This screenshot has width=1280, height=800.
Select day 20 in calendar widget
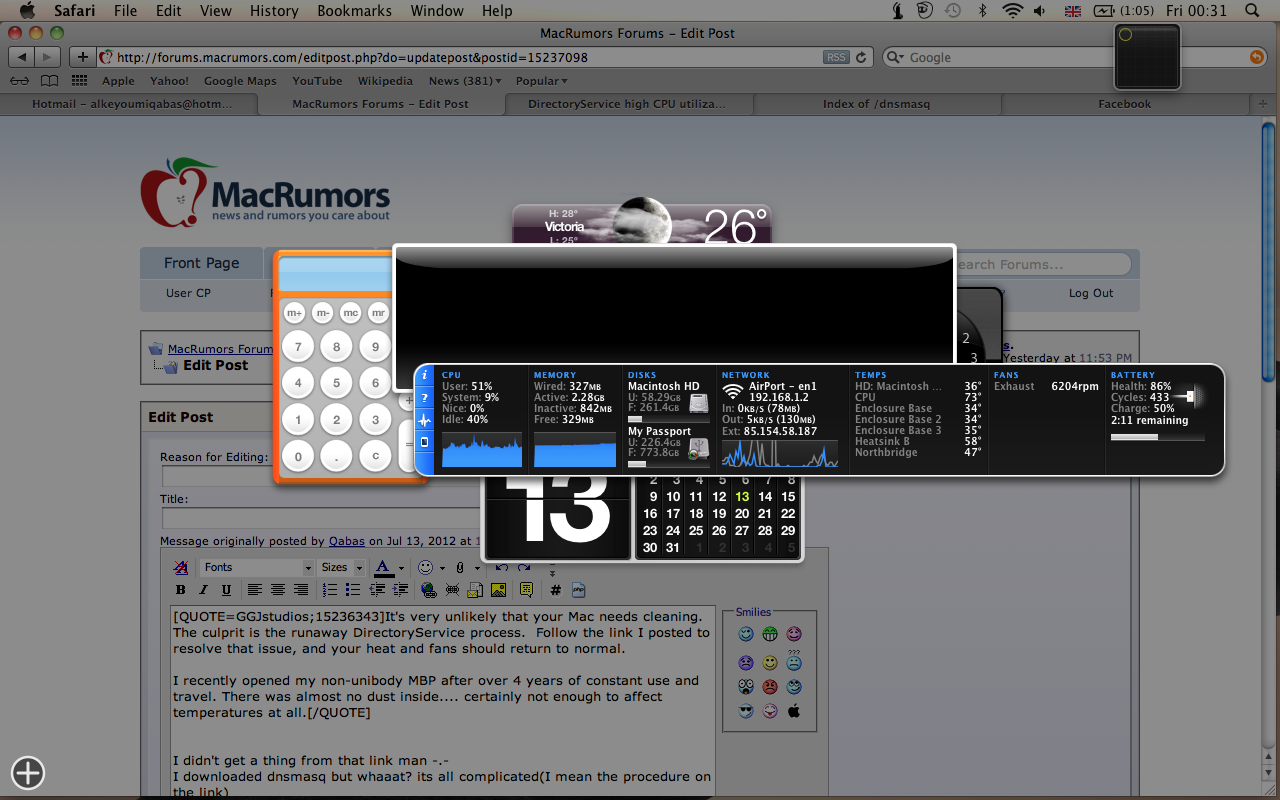coord(742,513)
